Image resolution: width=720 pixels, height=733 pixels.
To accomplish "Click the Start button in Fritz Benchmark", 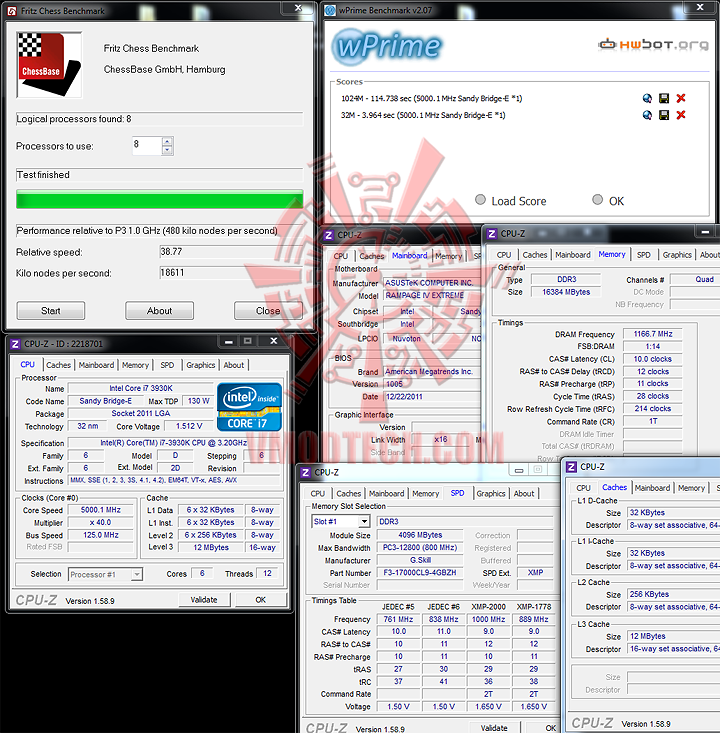I will click(x=50, y=311).
